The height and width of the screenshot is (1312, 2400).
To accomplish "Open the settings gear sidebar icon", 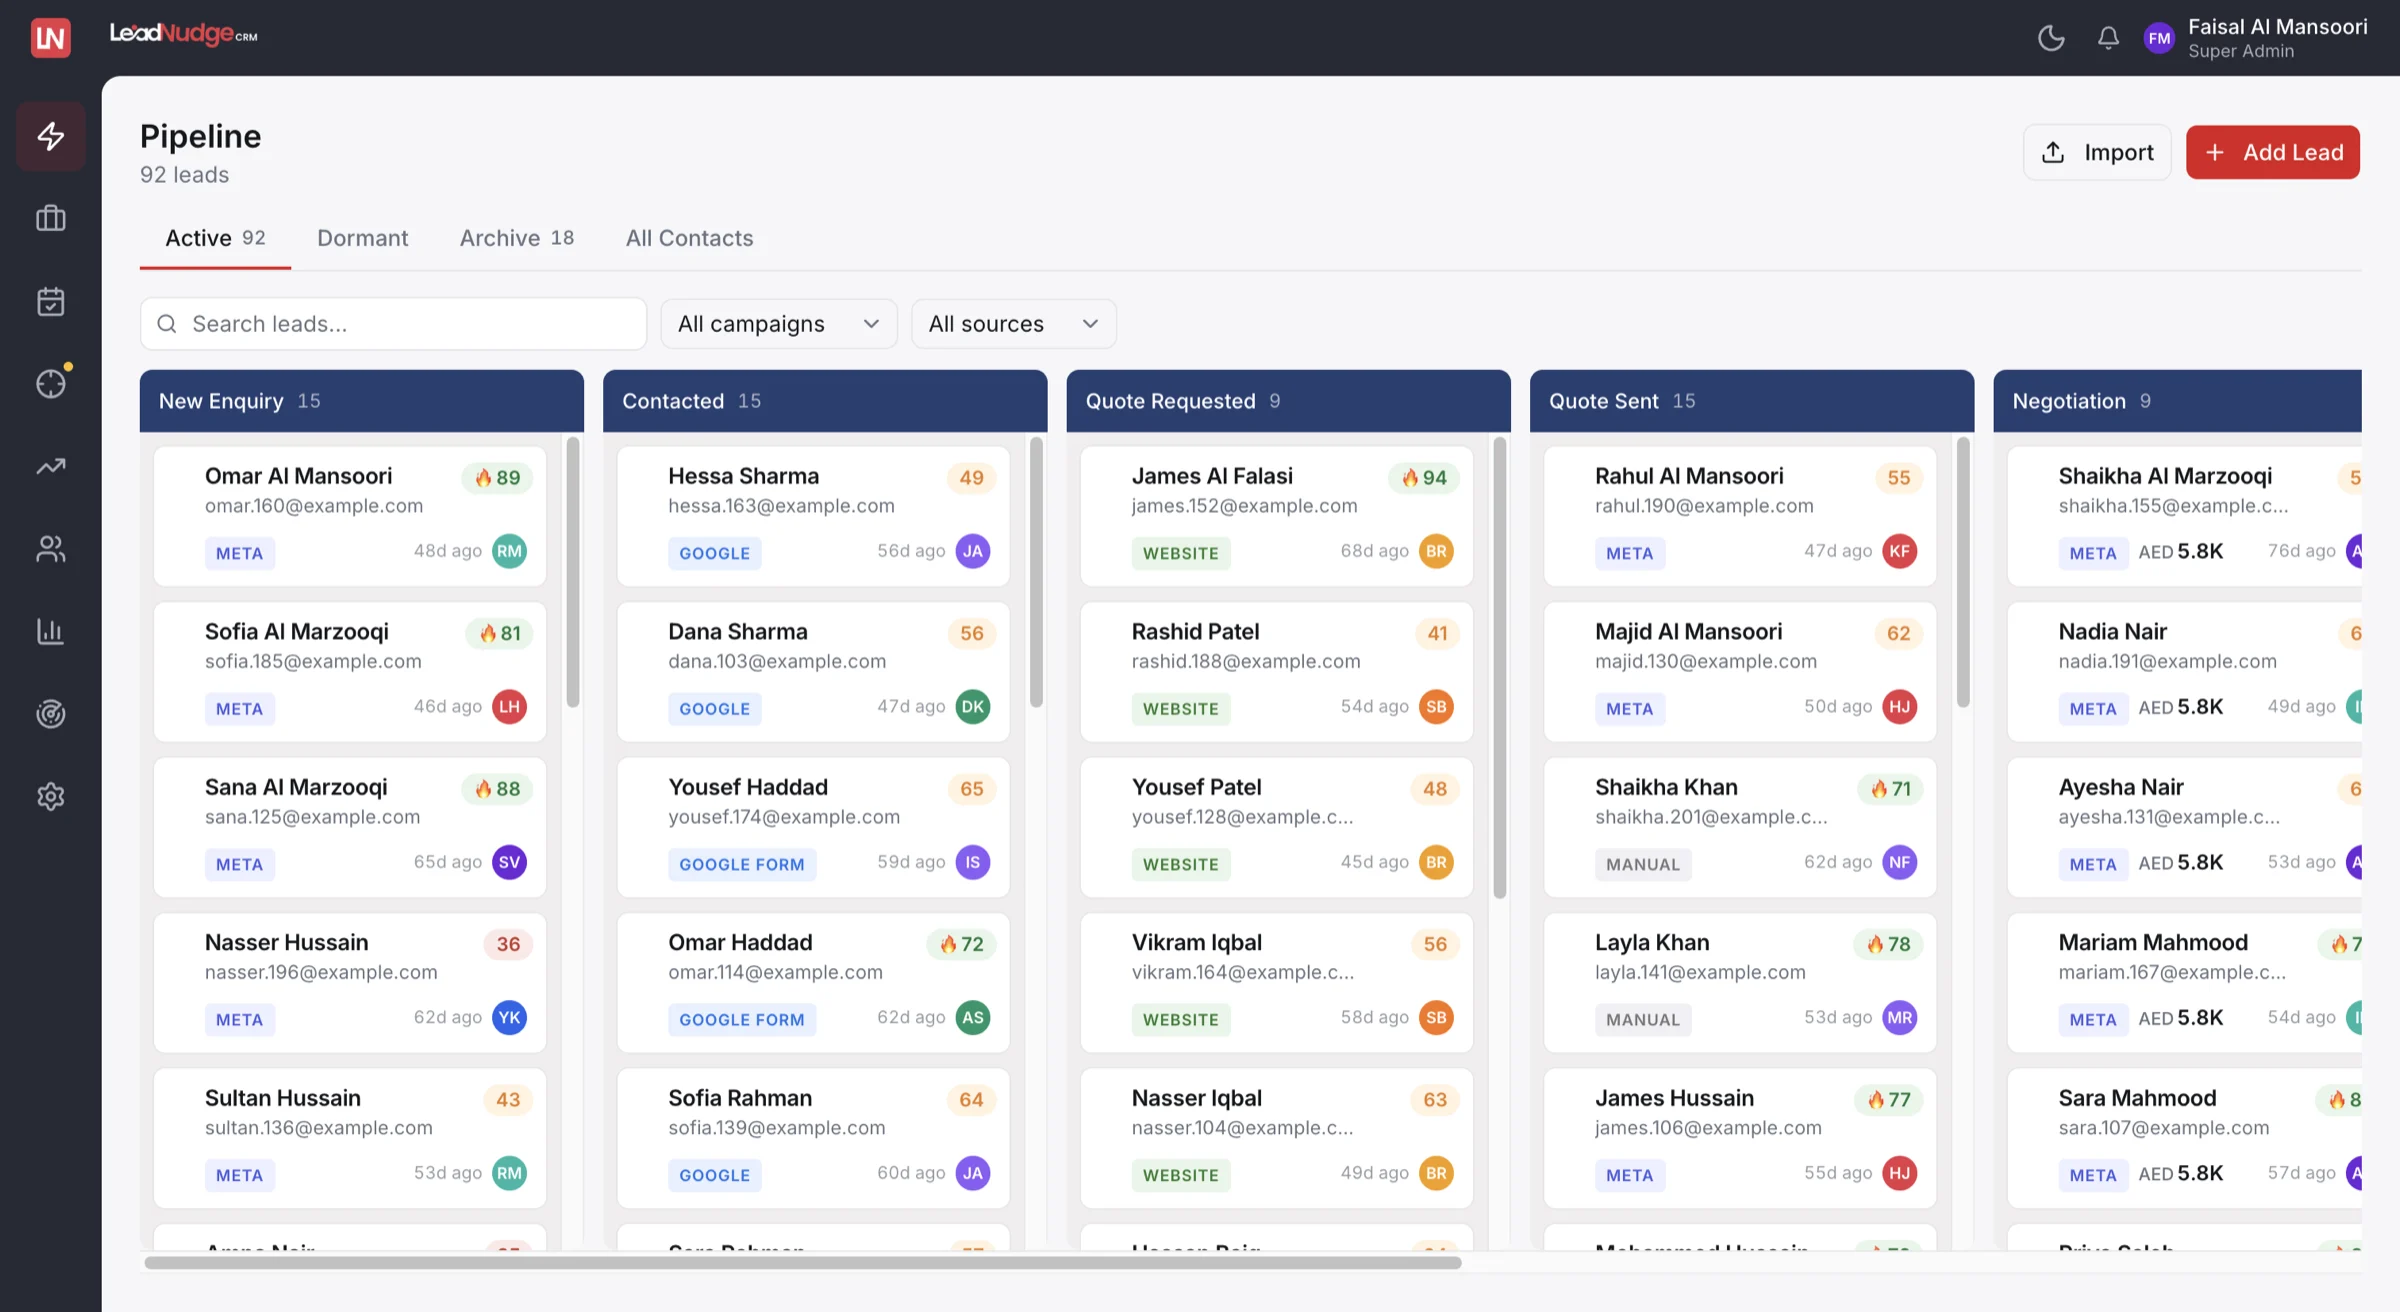I will pos(51,796).
